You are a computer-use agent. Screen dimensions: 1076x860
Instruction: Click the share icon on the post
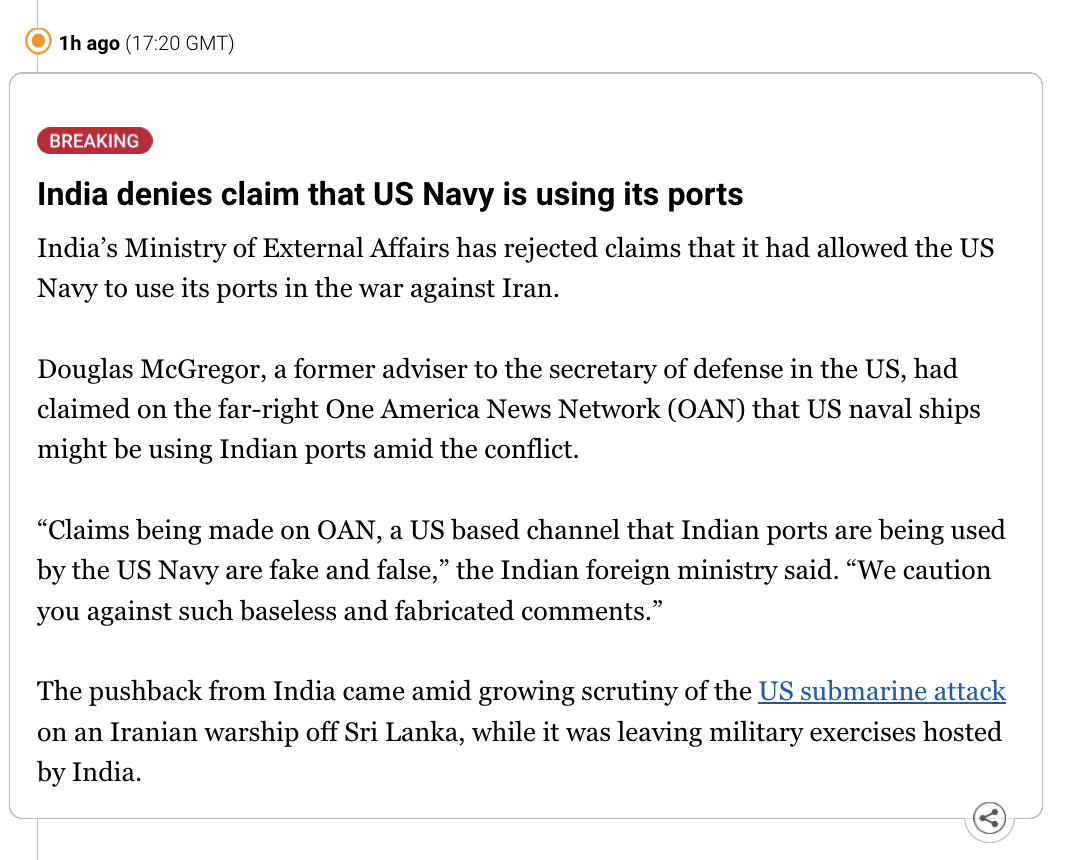coord(989,817)
